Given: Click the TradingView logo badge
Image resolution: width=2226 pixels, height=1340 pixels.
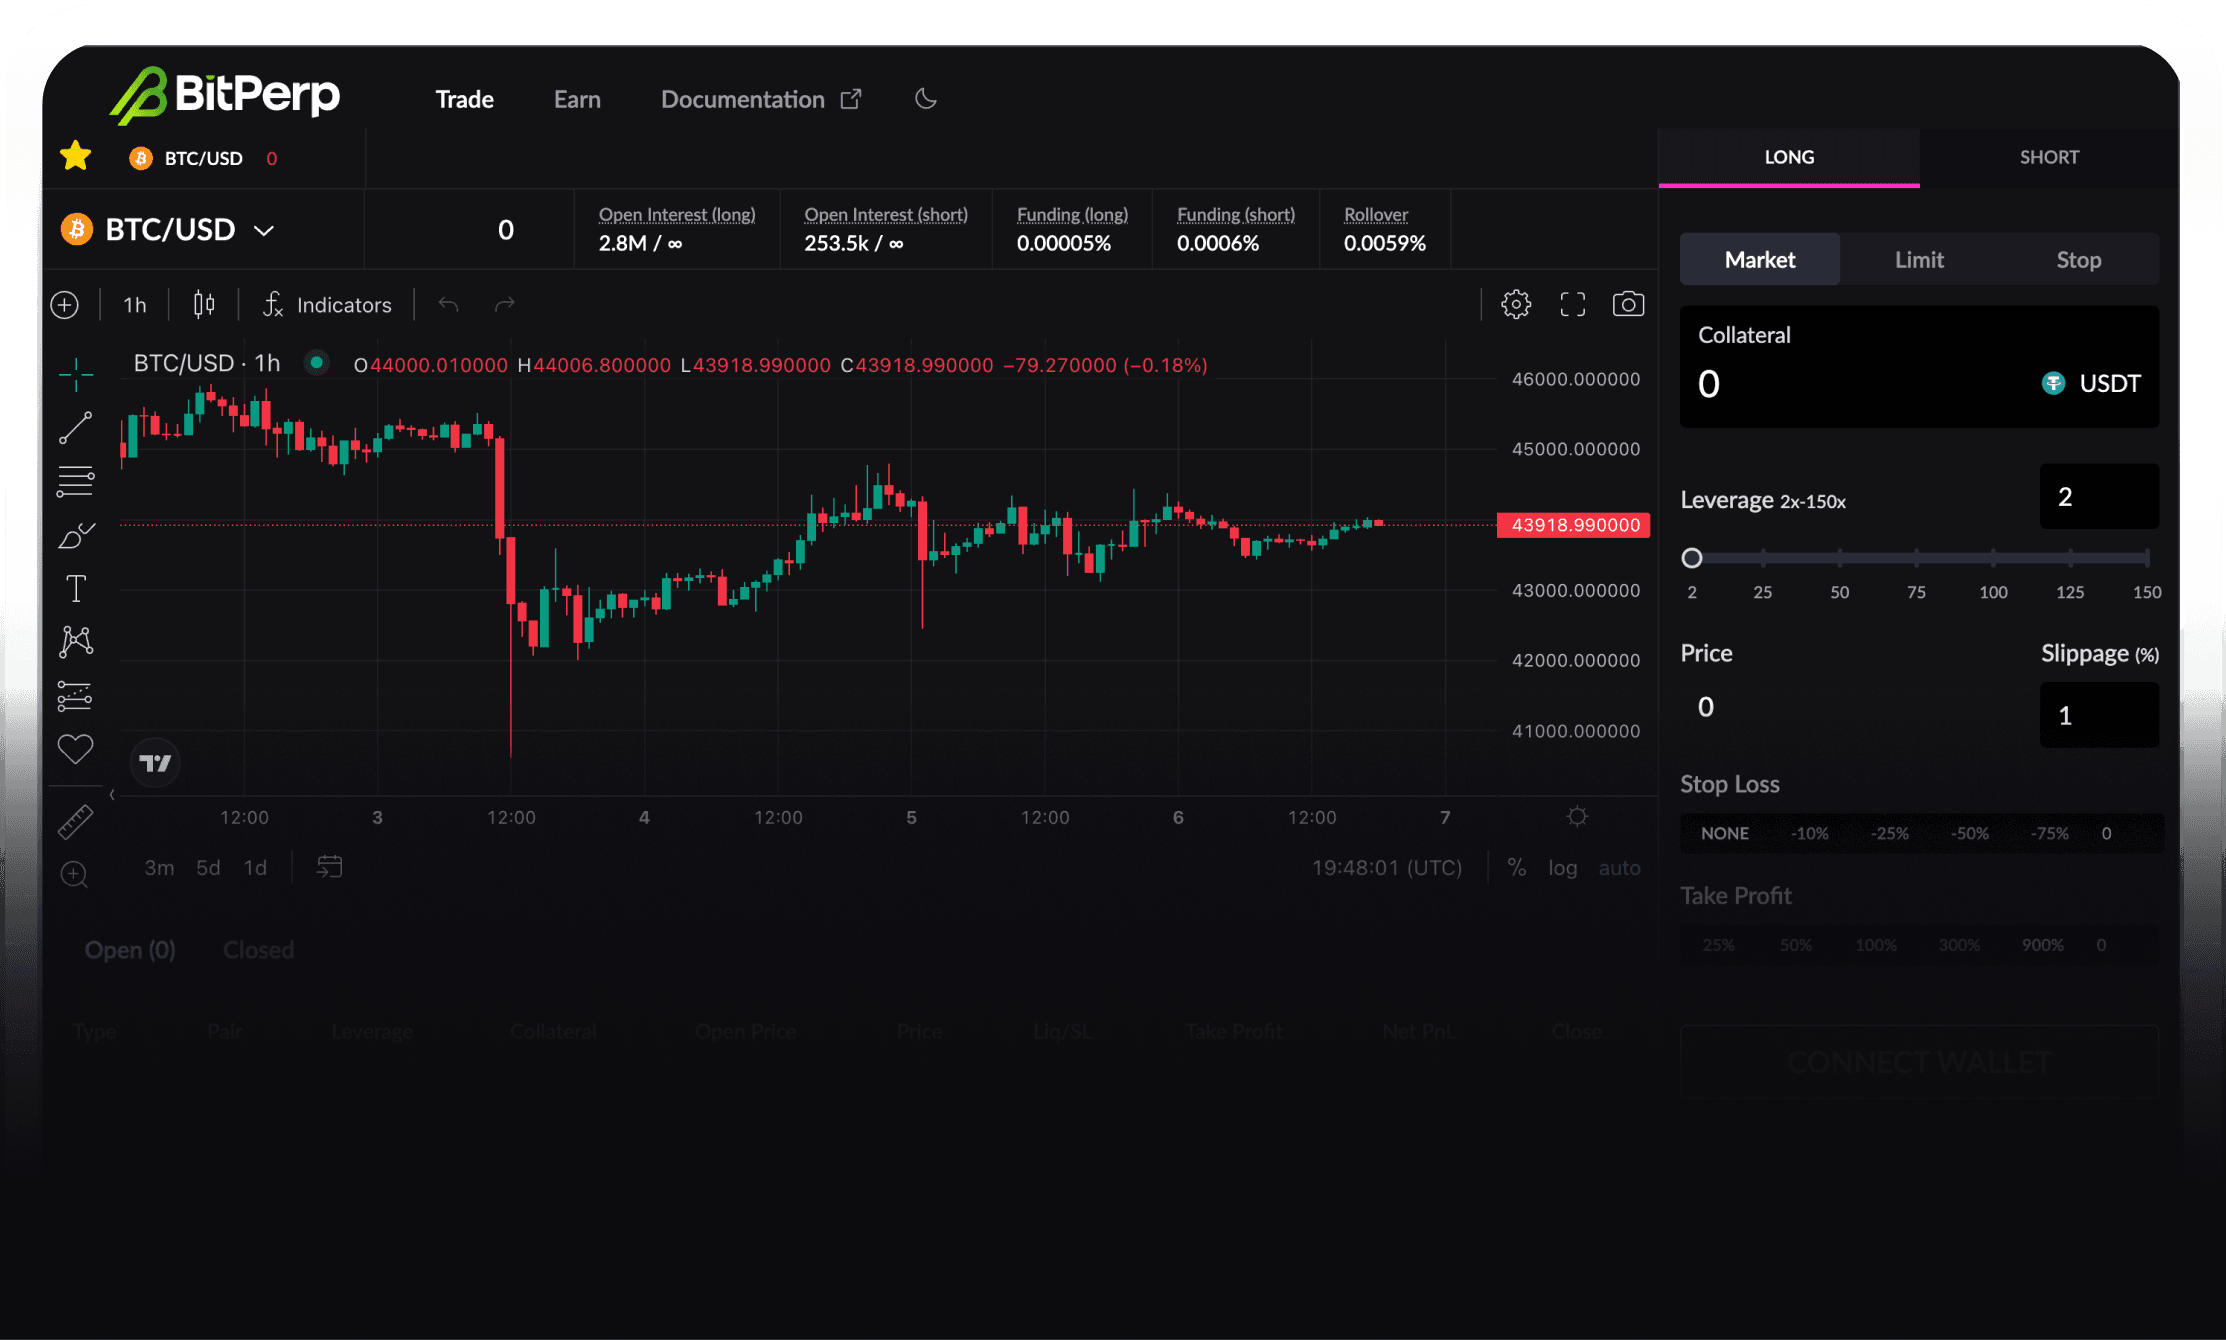Looking at the screenshot, I should tap(155, 764).
